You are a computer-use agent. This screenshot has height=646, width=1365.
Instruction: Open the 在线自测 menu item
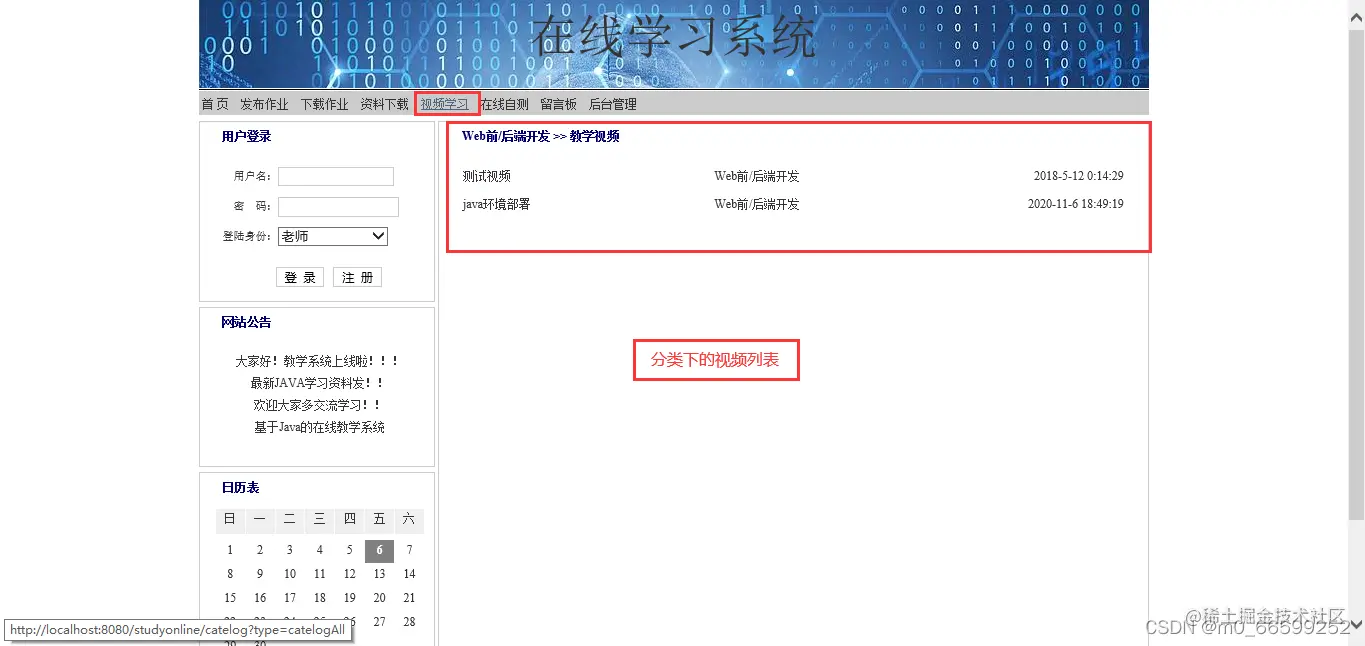(x=505, y=103)
